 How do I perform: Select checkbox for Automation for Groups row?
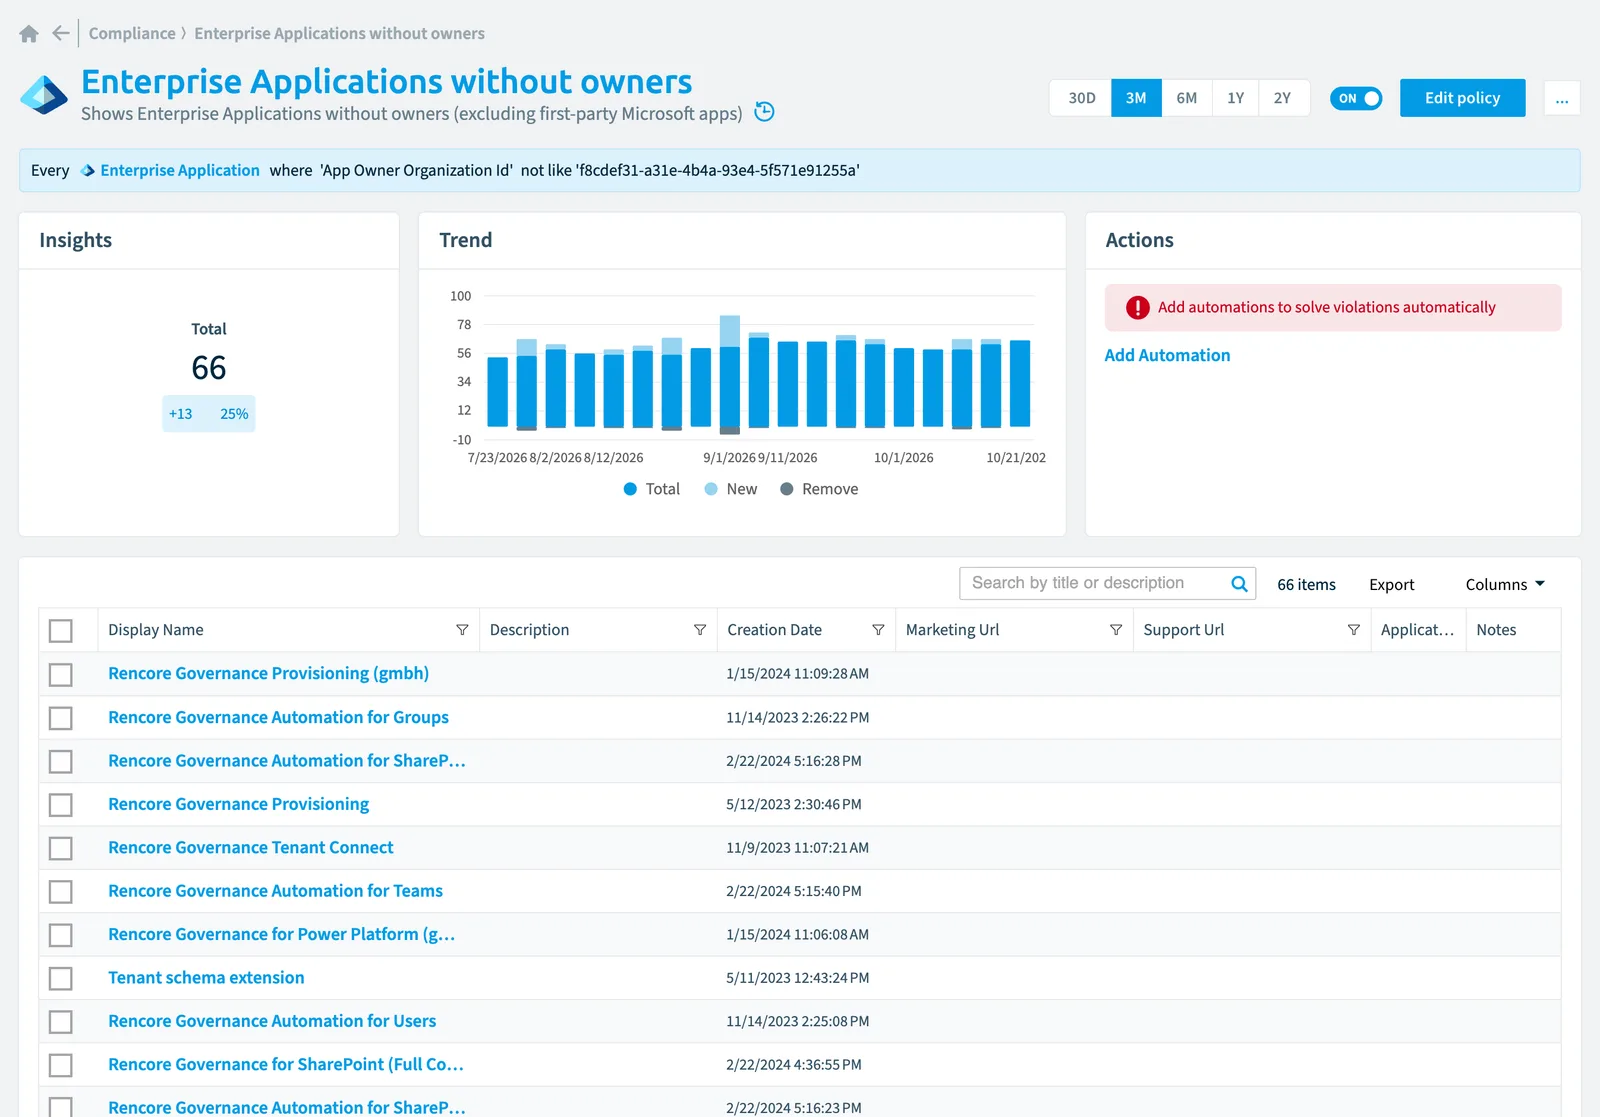pyautogui.click(x=61, y=718)
